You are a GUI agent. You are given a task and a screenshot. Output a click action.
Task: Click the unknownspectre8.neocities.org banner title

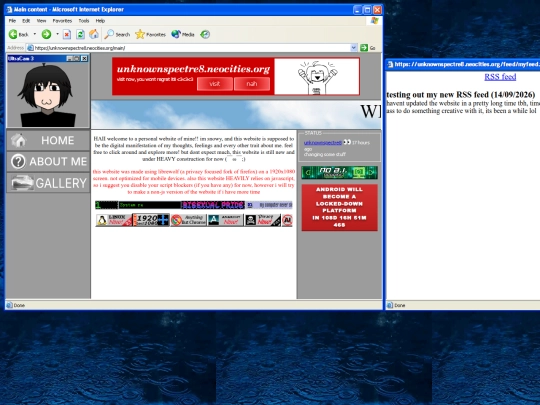click(x=193, y=69)
